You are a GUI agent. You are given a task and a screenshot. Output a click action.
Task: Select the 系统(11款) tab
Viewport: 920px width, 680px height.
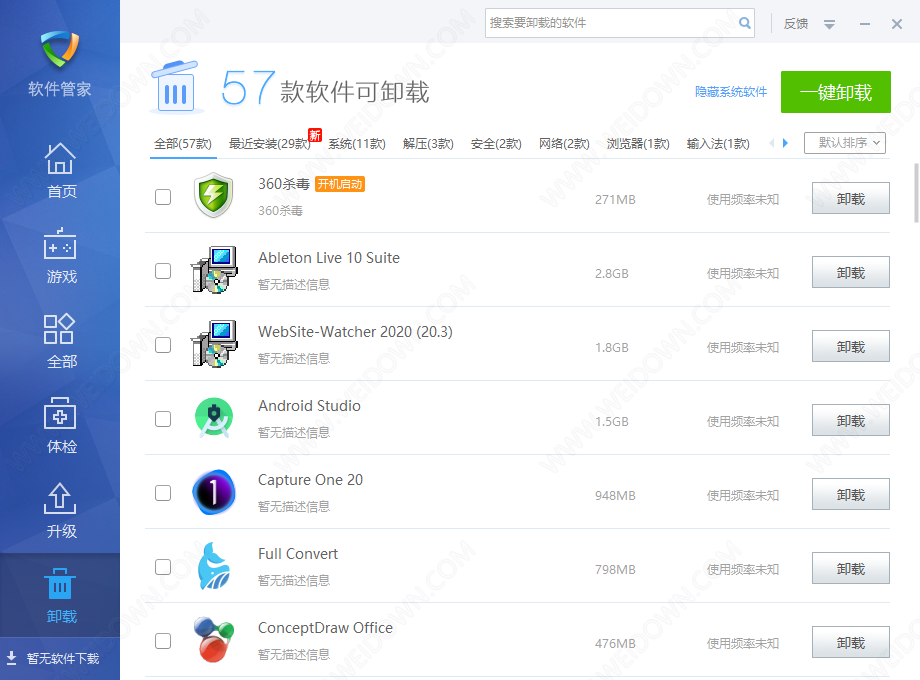357,144
